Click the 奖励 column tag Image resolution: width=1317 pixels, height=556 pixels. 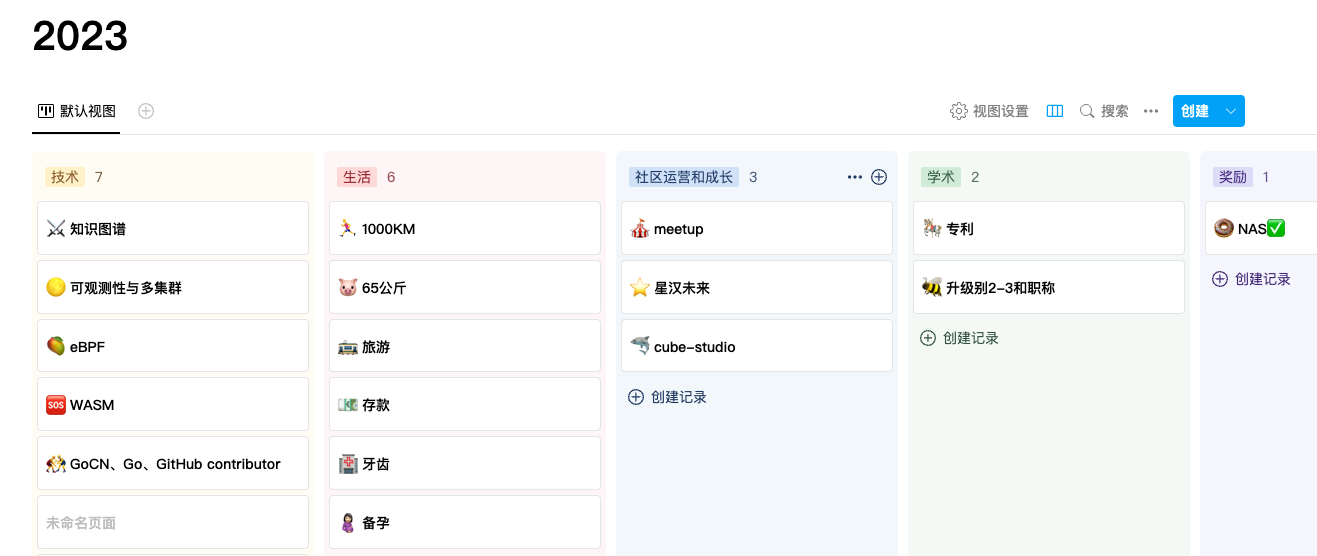(1233, 177)
